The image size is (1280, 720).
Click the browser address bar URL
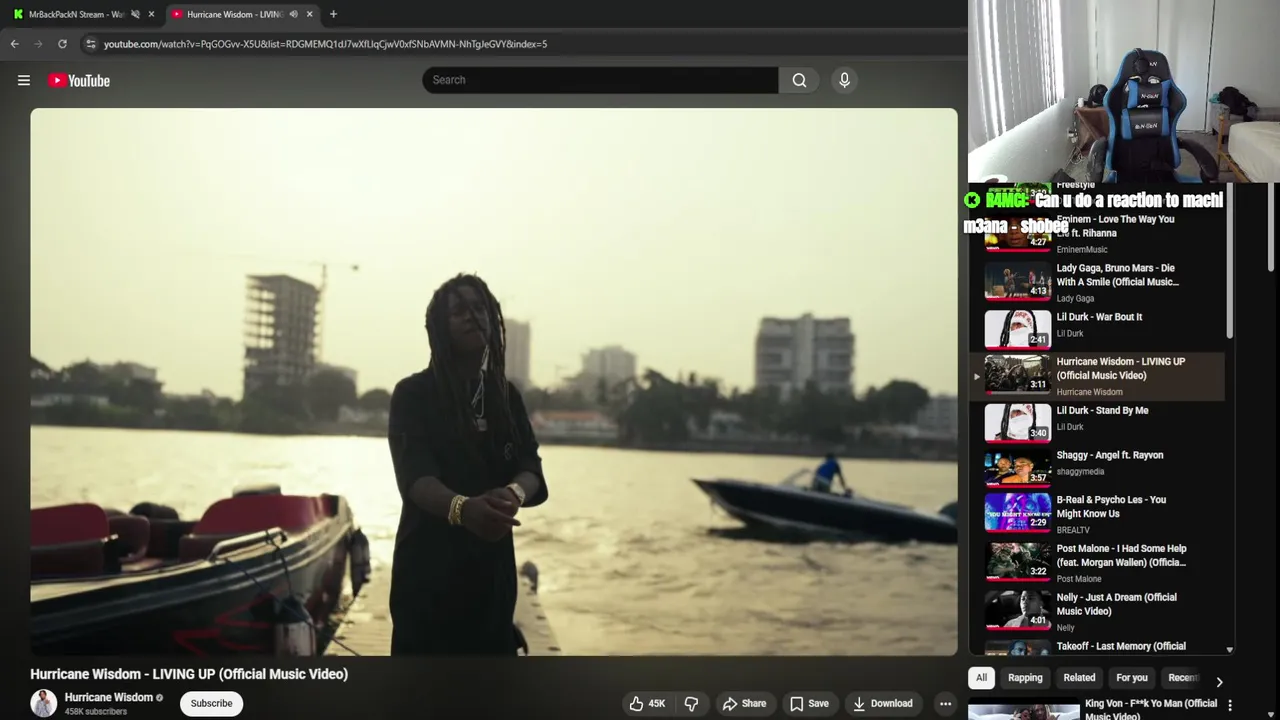click(325, 44)
